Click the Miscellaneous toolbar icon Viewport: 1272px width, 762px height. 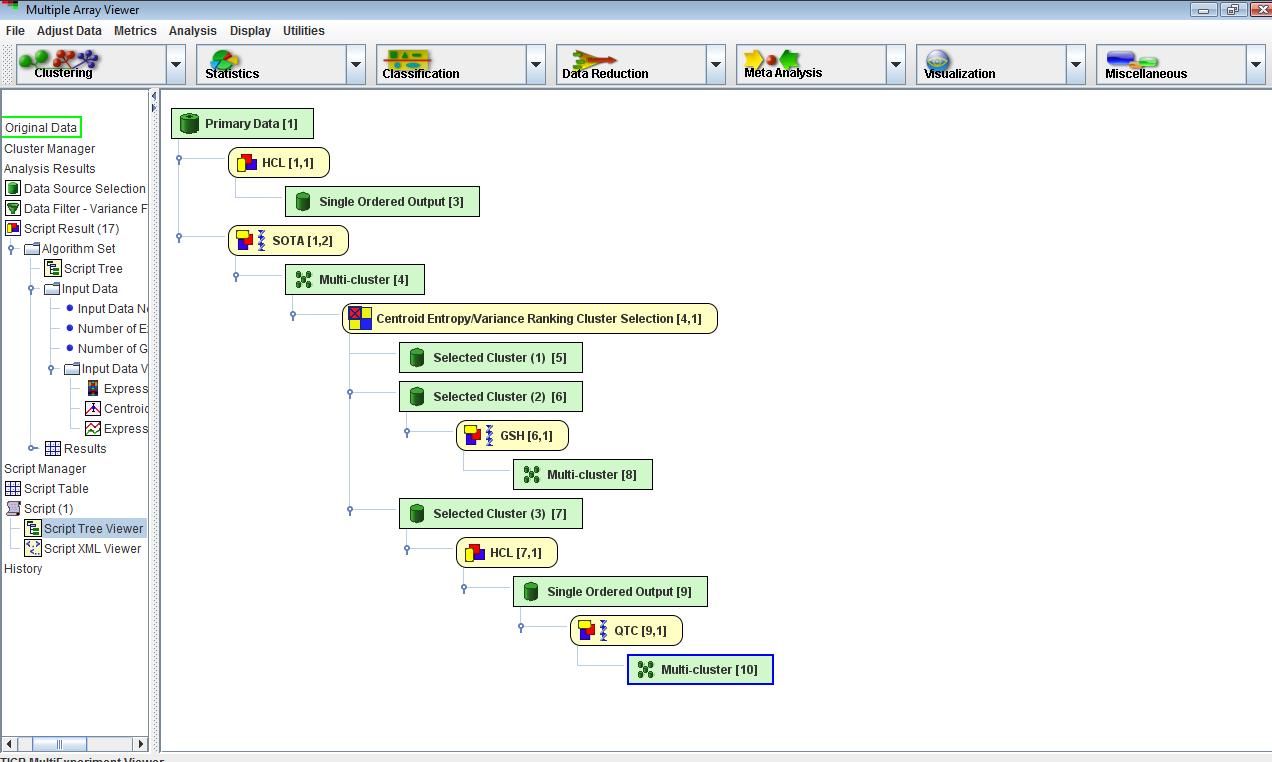point(1145,65)
